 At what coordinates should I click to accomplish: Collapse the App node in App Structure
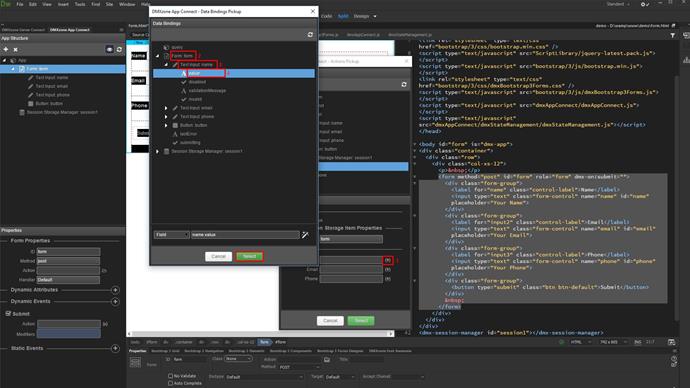tap(4, 60)
